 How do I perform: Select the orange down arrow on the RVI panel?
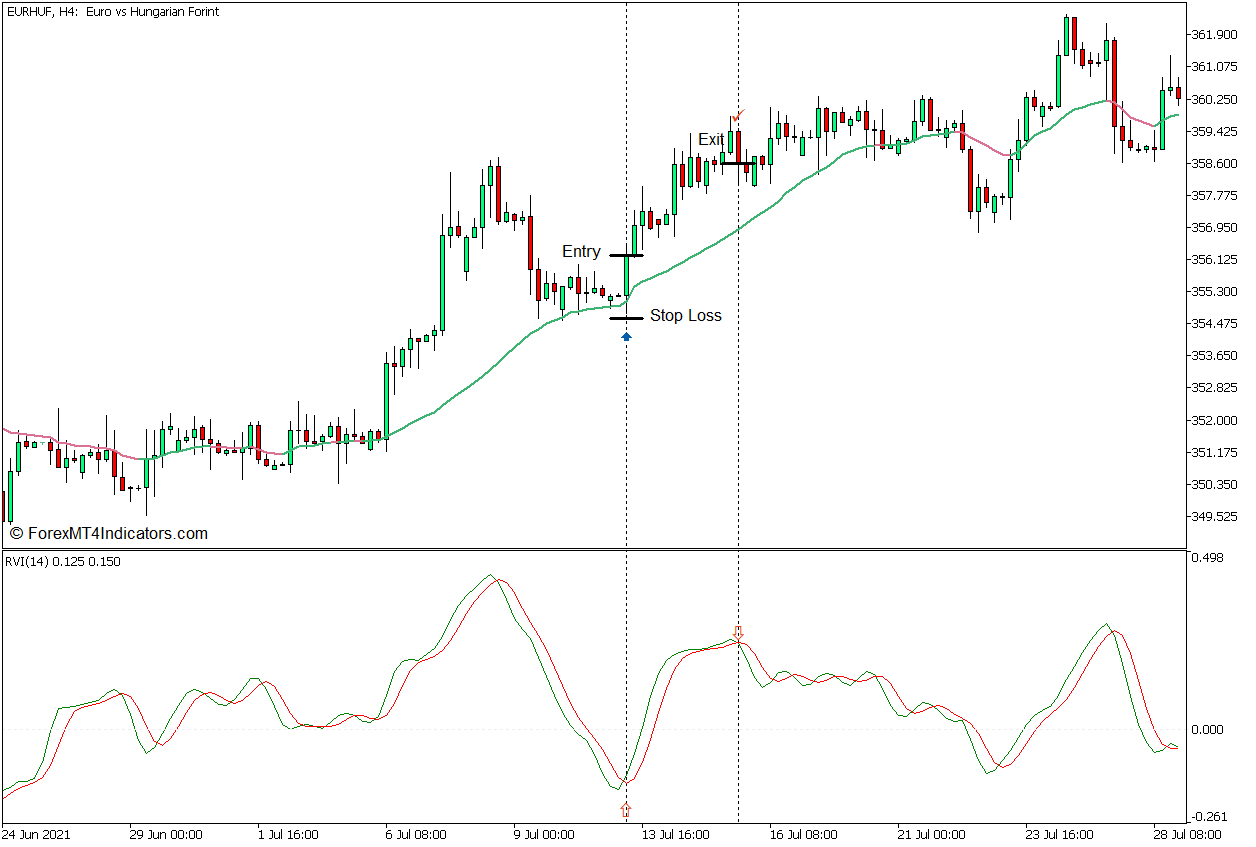738,634
